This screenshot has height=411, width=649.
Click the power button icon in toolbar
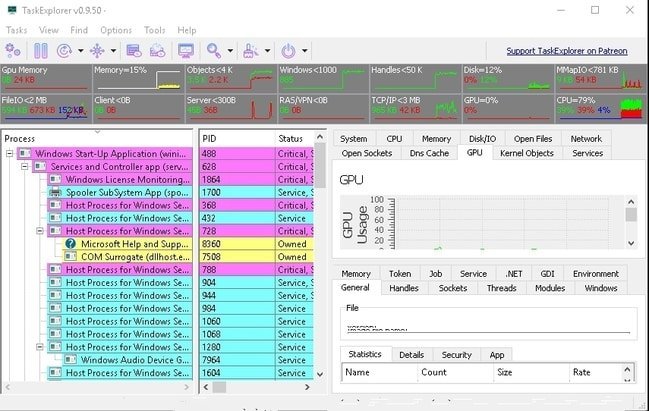tap(288, 49)
